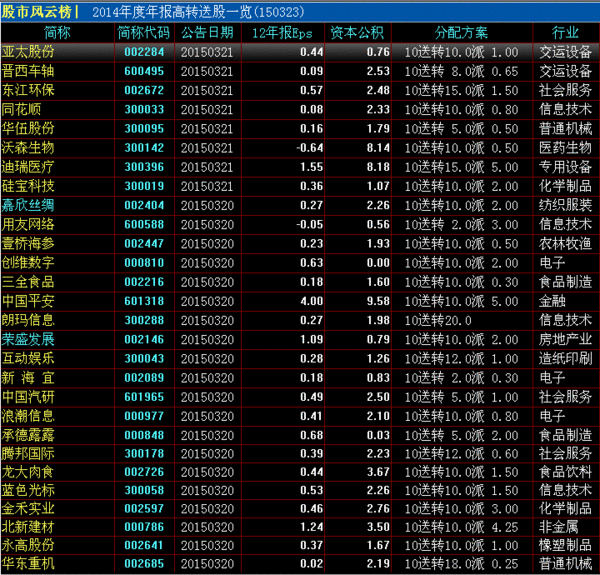The height and width of the screenshot is (575, 600).
Task: Click stock code 300033
Action: [144, 109]
